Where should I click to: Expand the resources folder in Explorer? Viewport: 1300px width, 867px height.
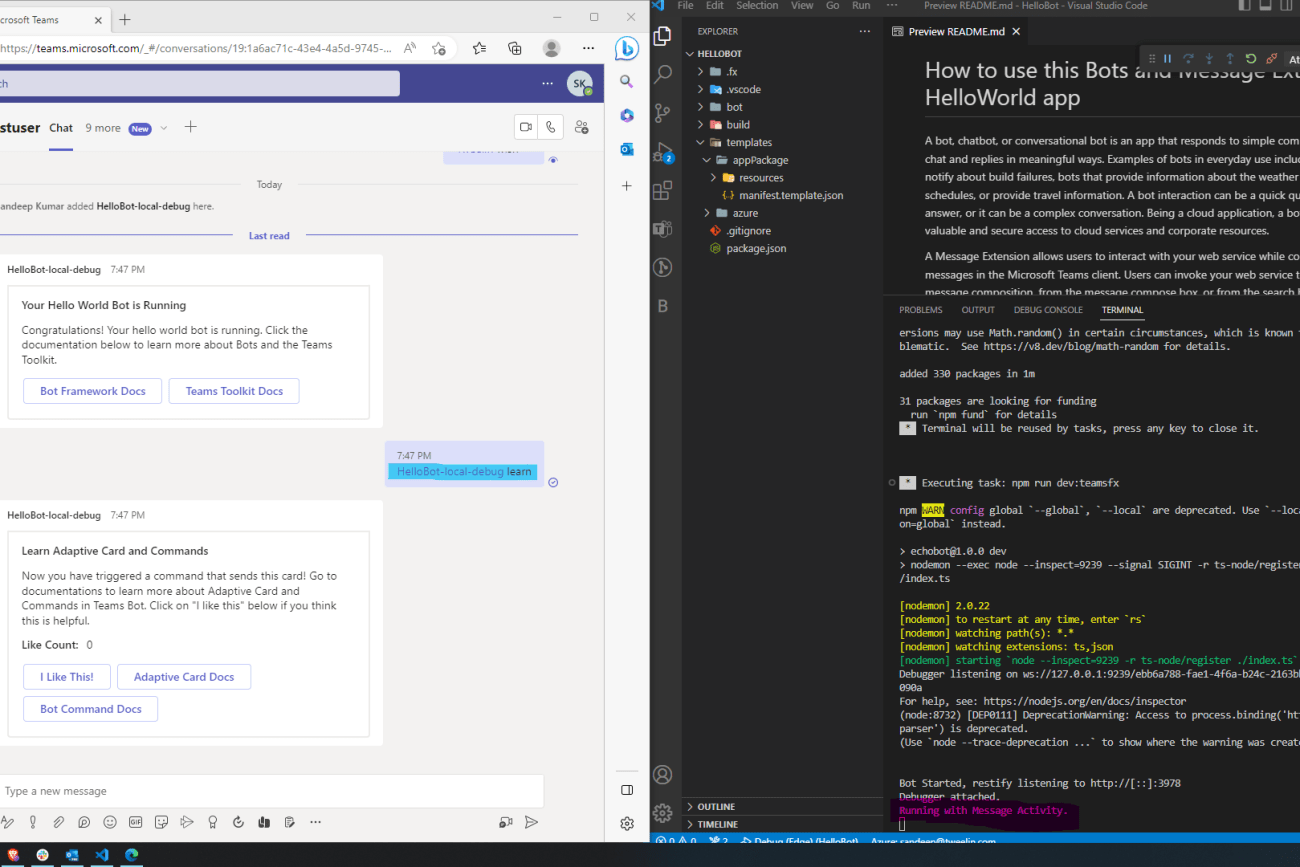click(761, 178)
